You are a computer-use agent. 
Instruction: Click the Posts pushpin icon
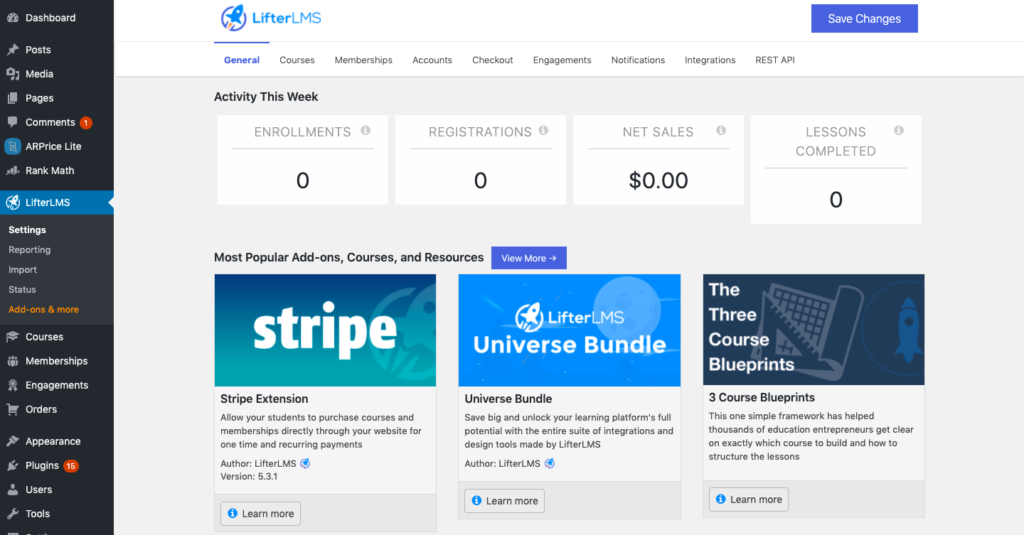(x=12, y=50)
